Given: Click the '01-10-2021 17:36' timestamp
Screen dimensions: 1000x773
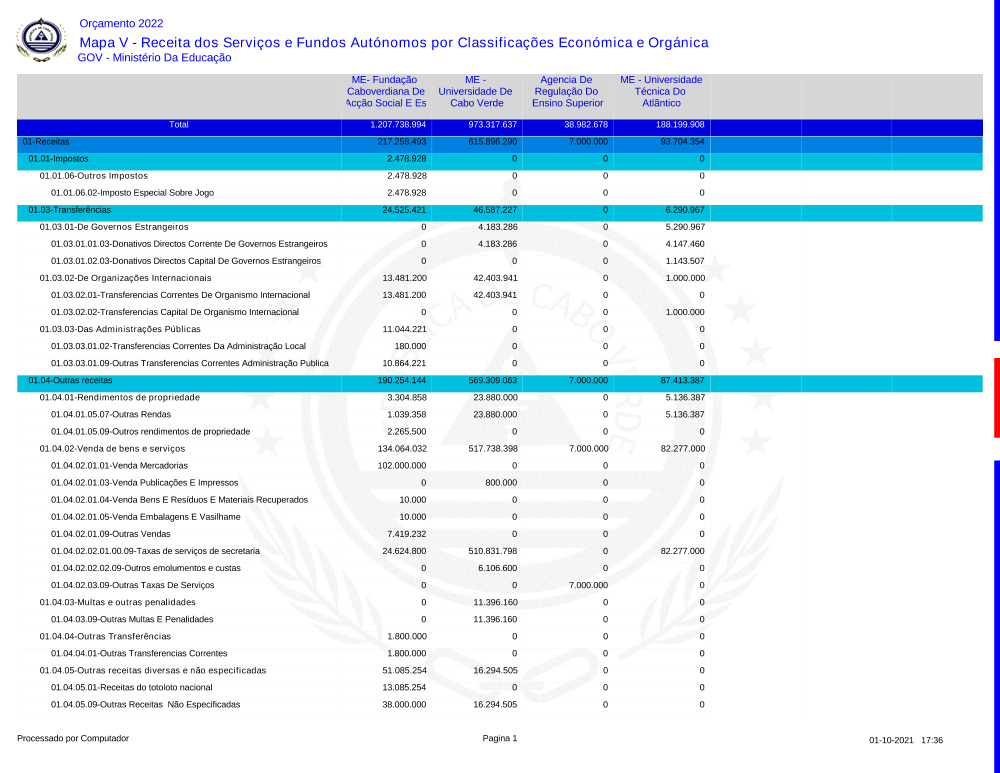Looking at the screenshot, I should 906,740.
